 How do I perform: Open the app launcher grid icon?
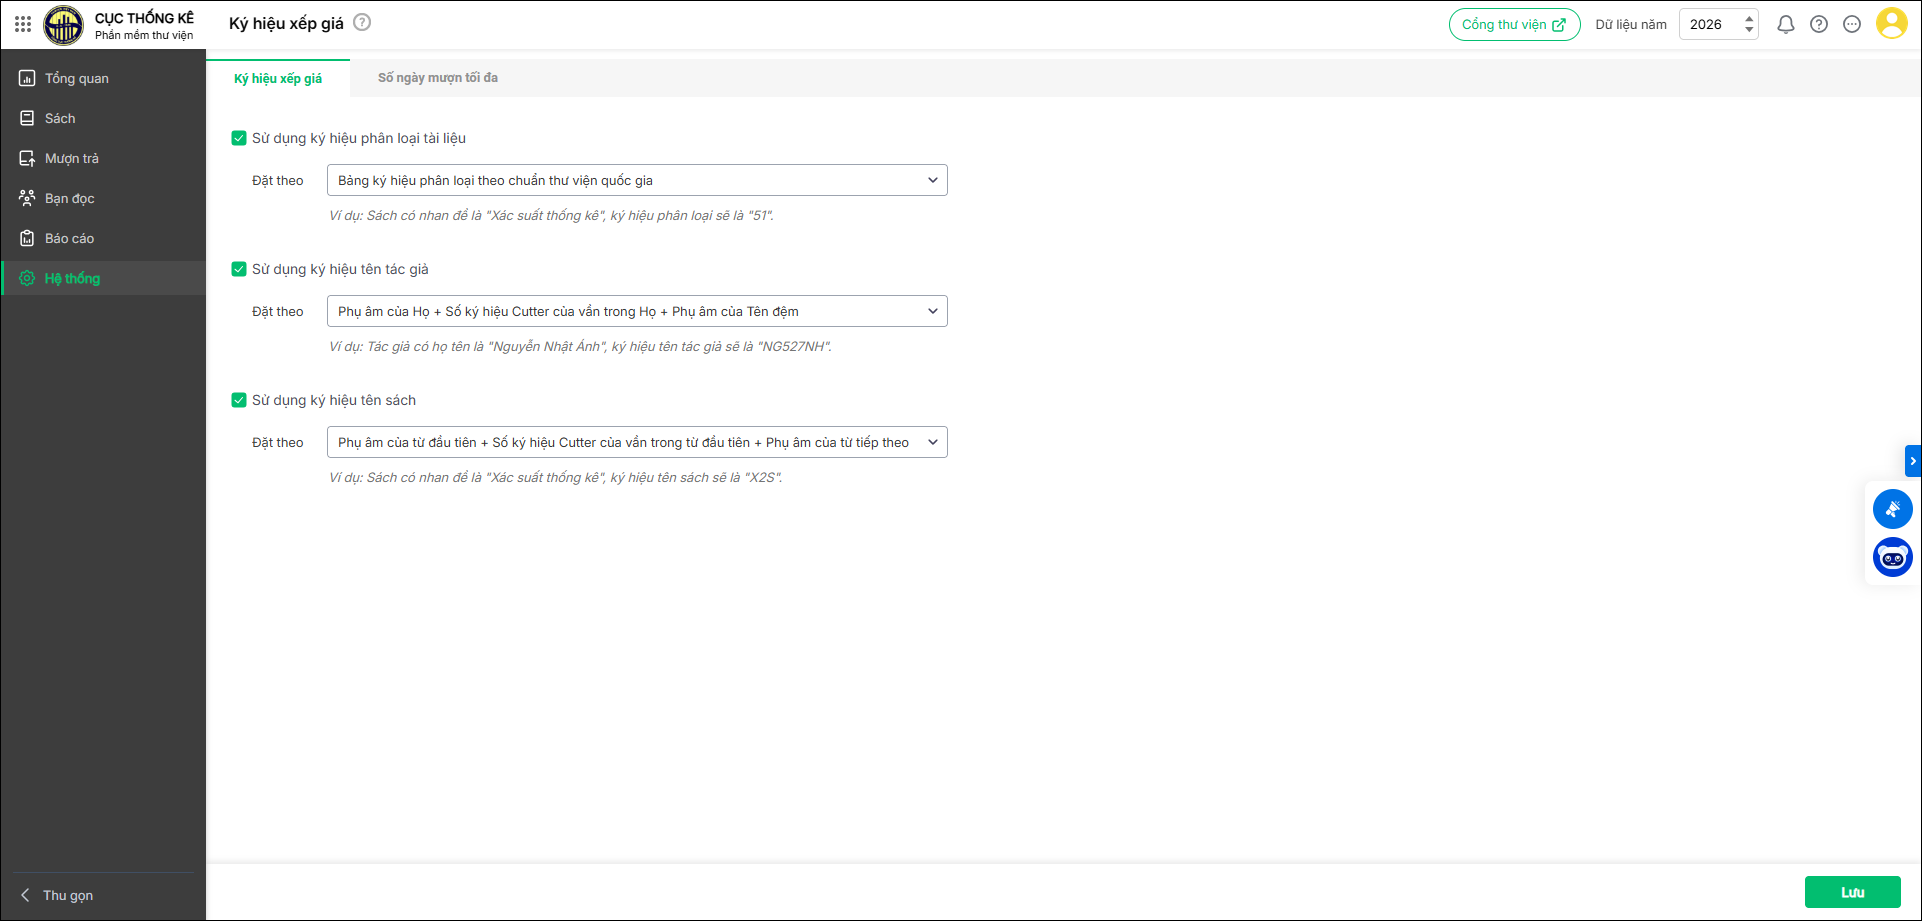pyautogui.click(x=23, y=23)
